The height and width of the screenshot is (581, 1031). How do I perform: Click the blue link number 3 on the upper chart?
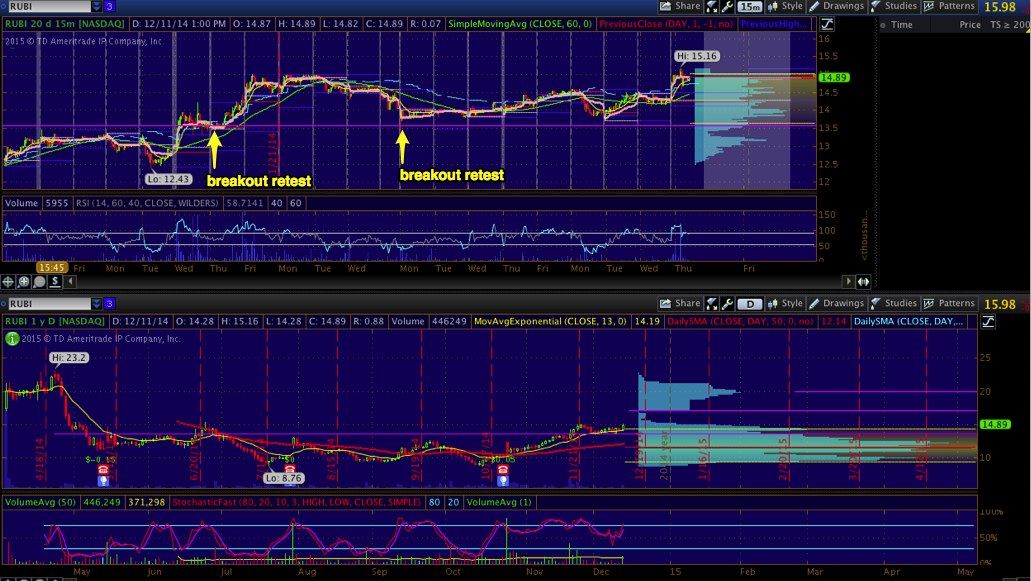point(110,7)
